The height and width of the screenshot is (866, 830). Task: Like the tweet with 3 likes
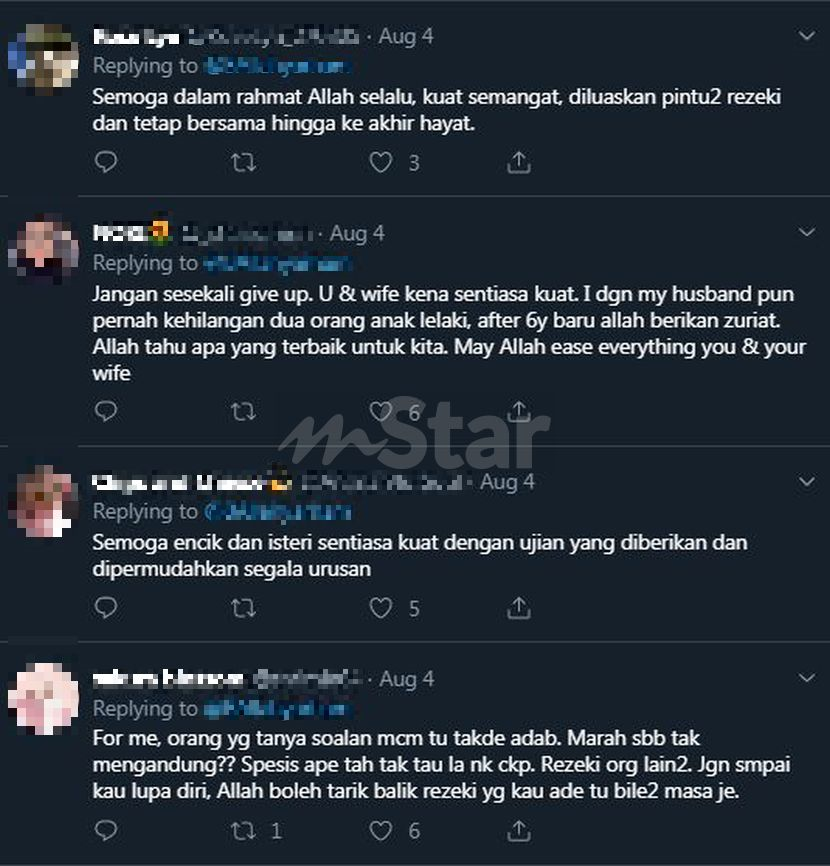380,162
